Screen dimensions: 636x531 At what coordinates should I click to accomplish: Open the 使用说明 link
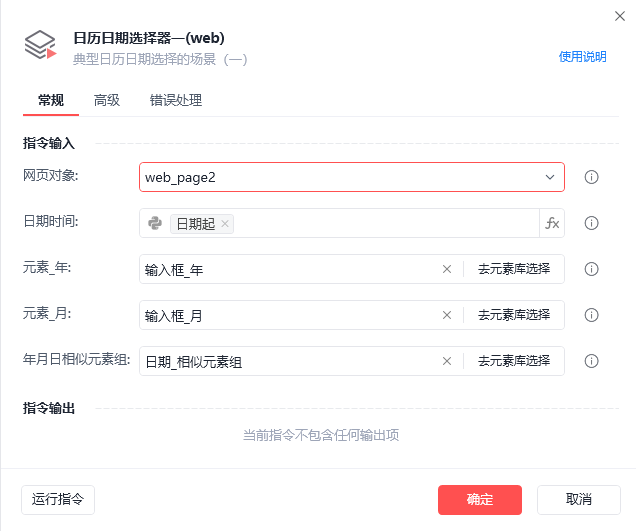click(x=582, y=57)
